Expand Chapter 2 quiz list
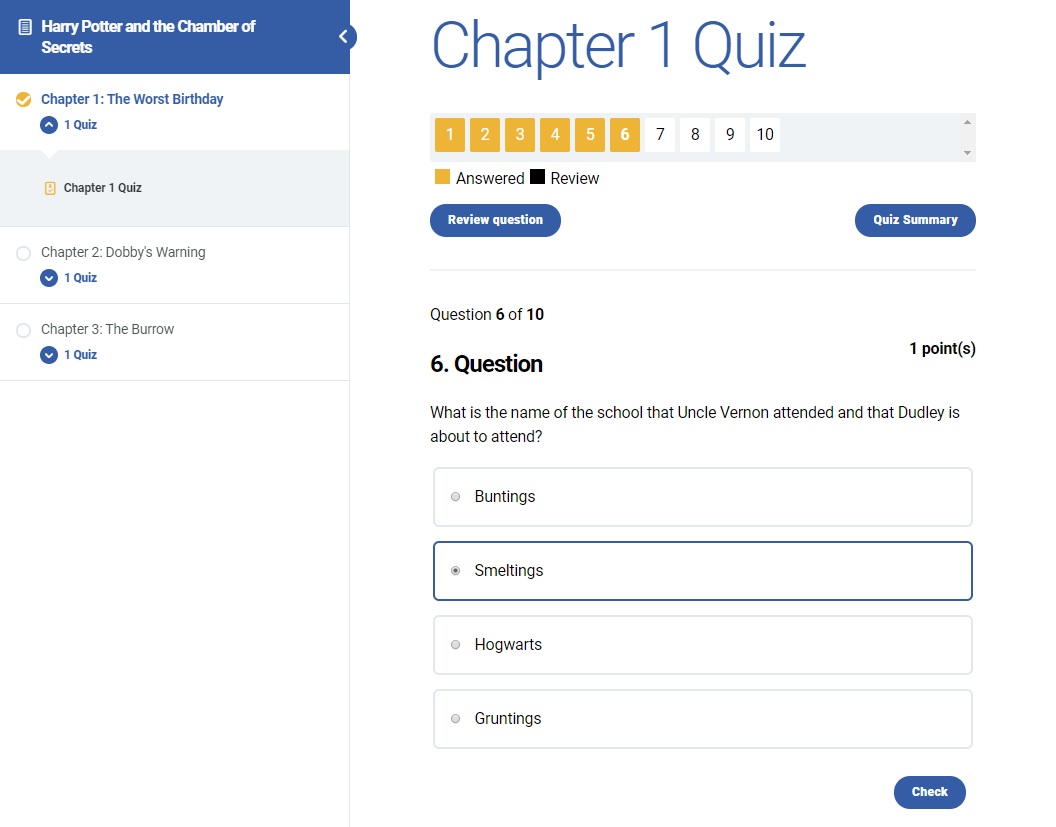The height and width of the screenshot is (827, 1056). pyautogui.click(x=49, y=278)
